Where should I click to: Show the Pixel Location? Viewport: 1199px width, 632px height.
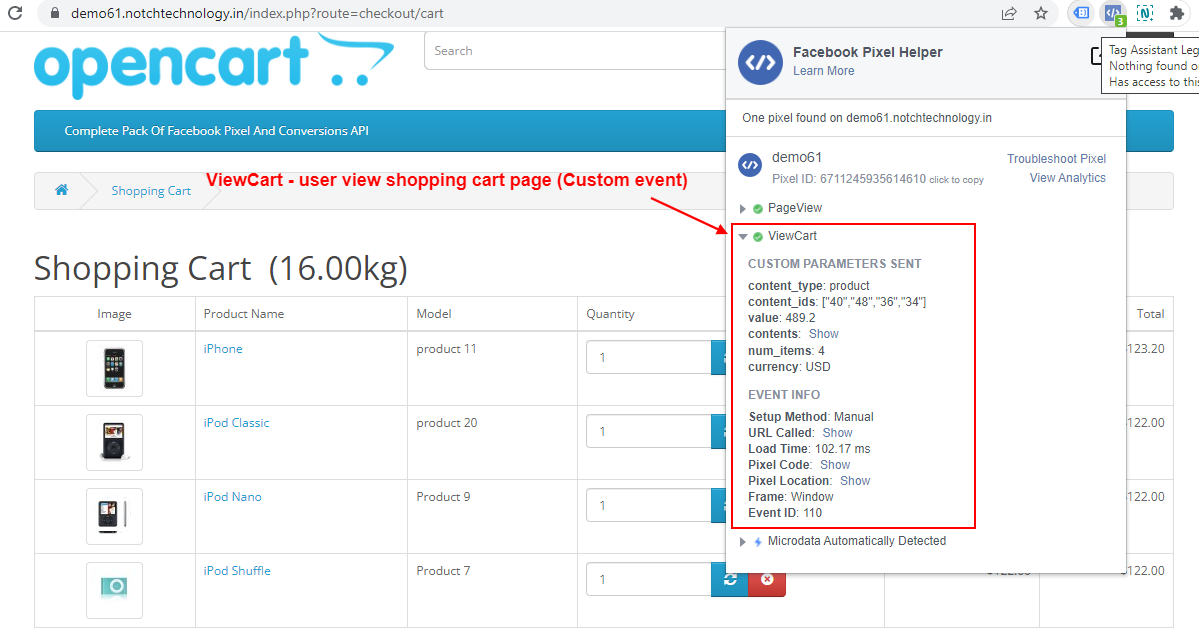coord(855,481)
